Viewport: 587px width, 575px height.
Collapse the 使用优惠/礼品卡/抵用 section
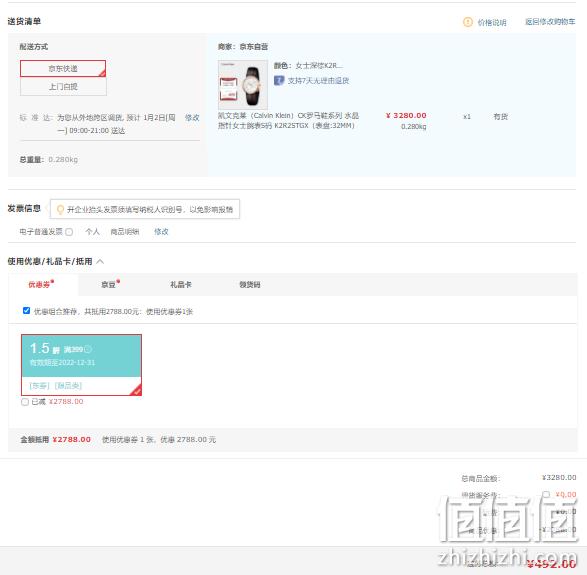click(x=100, y=261)
